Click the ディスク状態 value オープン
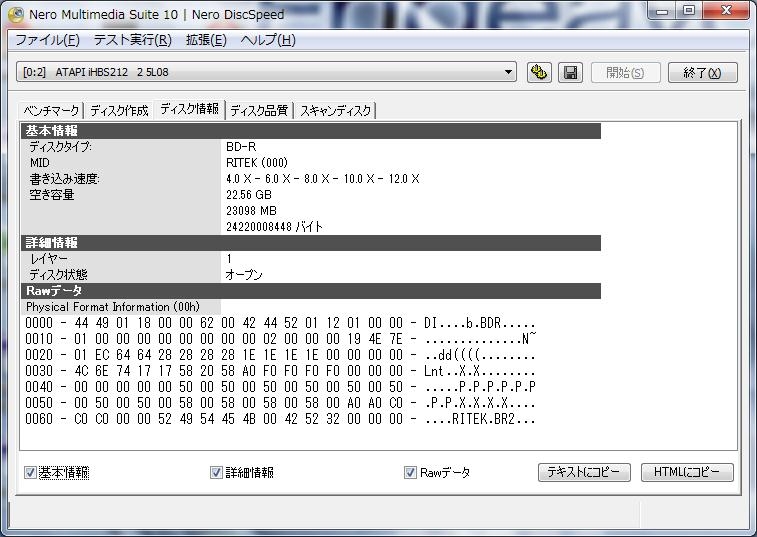Image resolution: width=757 pixels, height=537 pixels. click(244, 275)
